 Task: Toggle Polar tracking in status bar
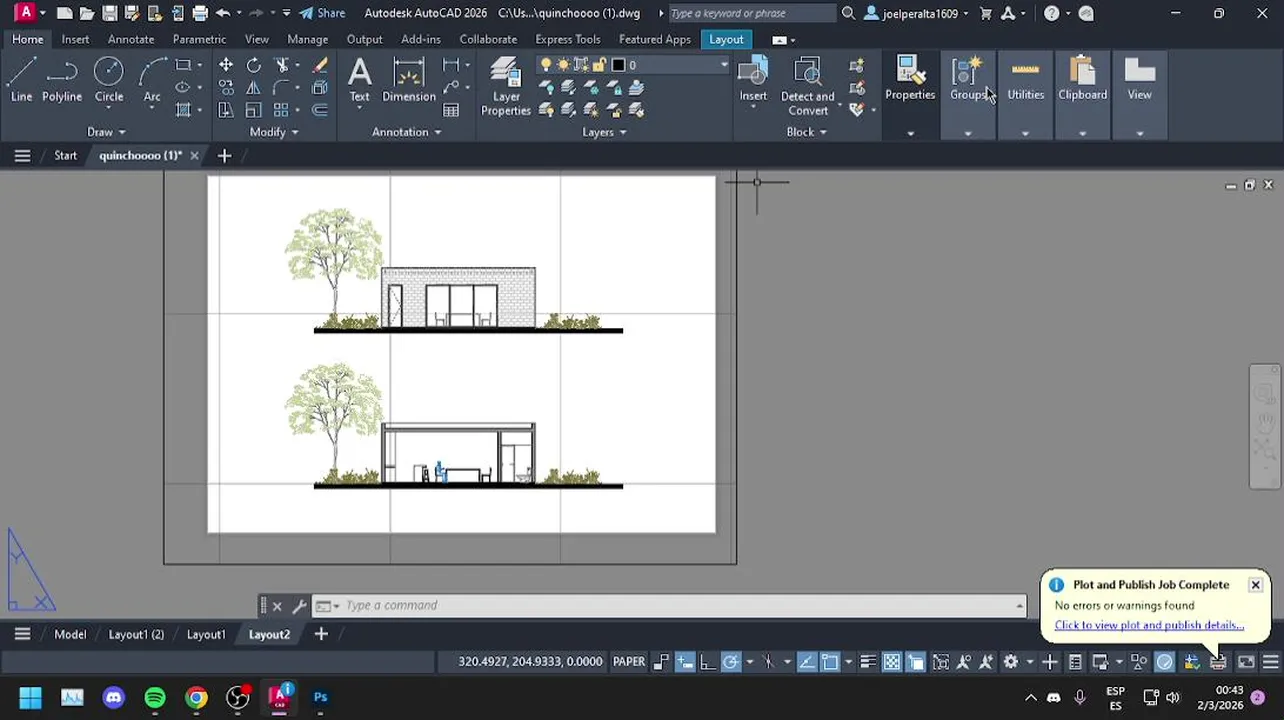(731, 662)
